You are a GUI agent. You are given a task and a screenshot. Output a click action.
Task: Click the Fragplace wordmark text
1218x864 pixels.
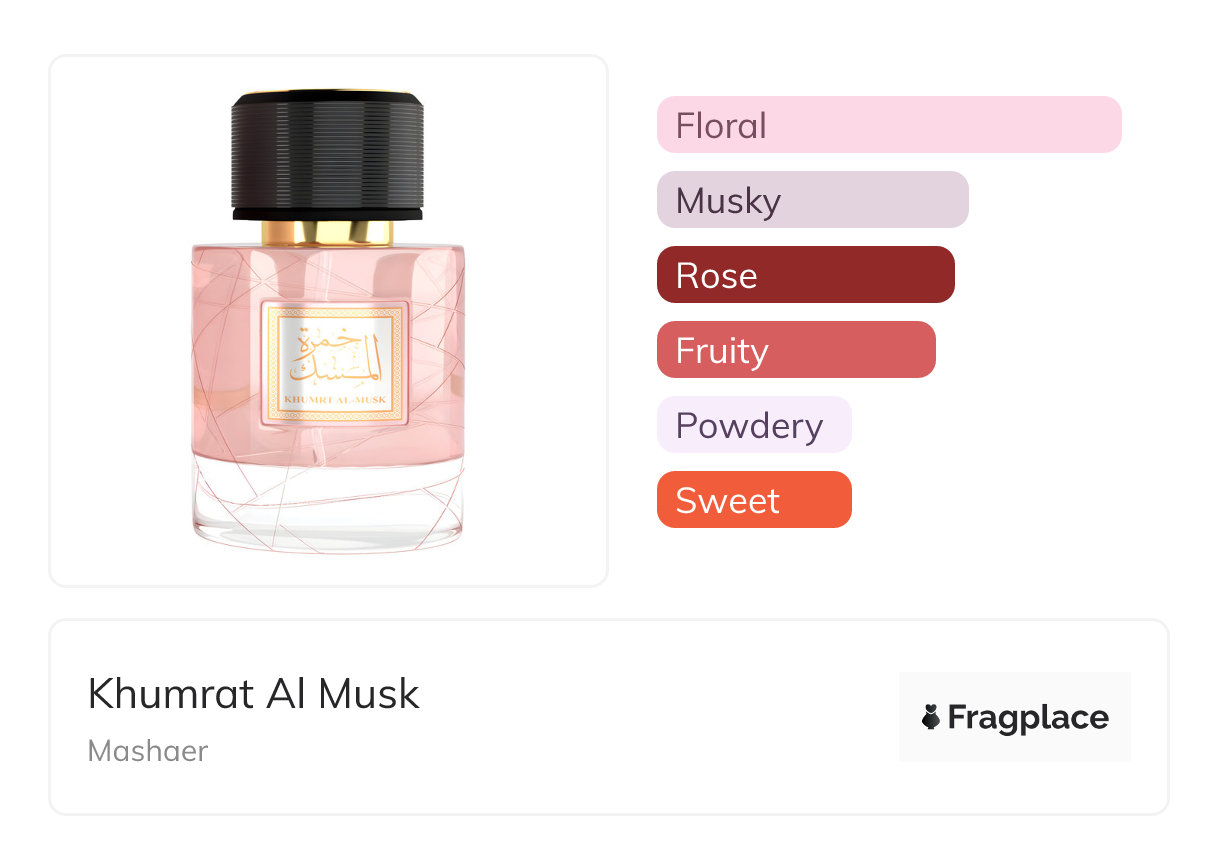1028,718
